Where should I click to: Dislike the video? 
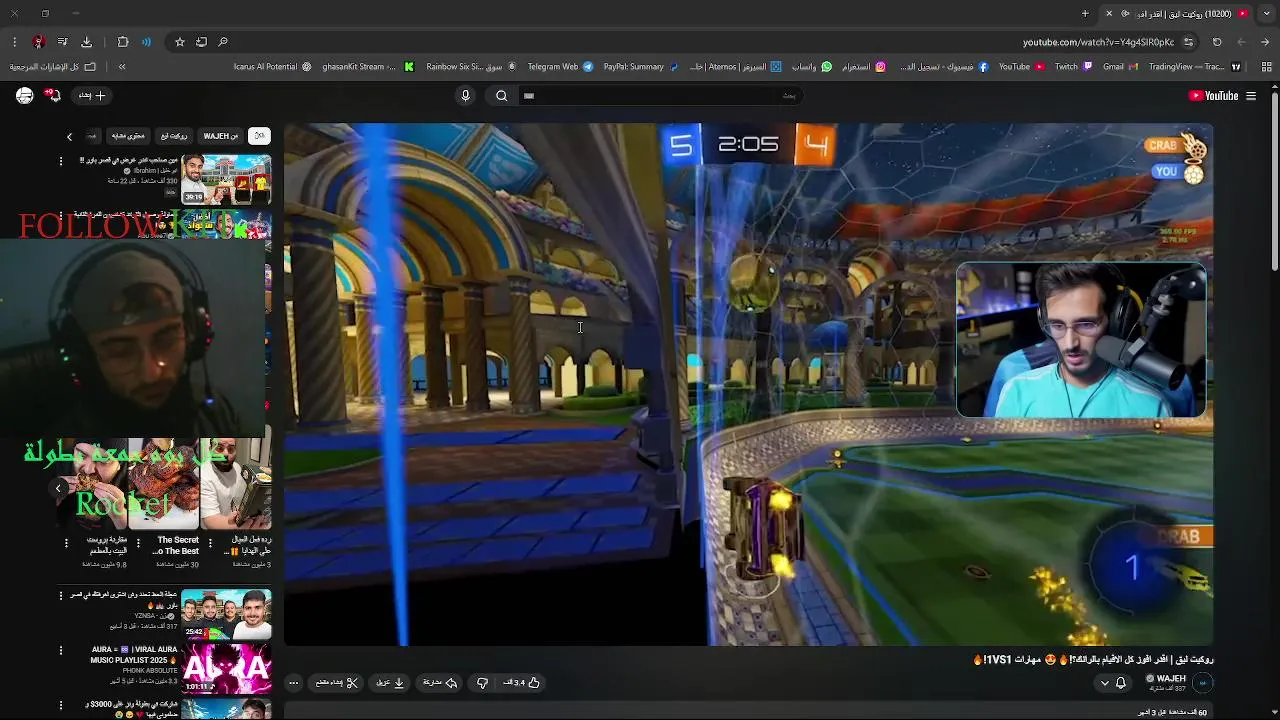tap(482, 683)
